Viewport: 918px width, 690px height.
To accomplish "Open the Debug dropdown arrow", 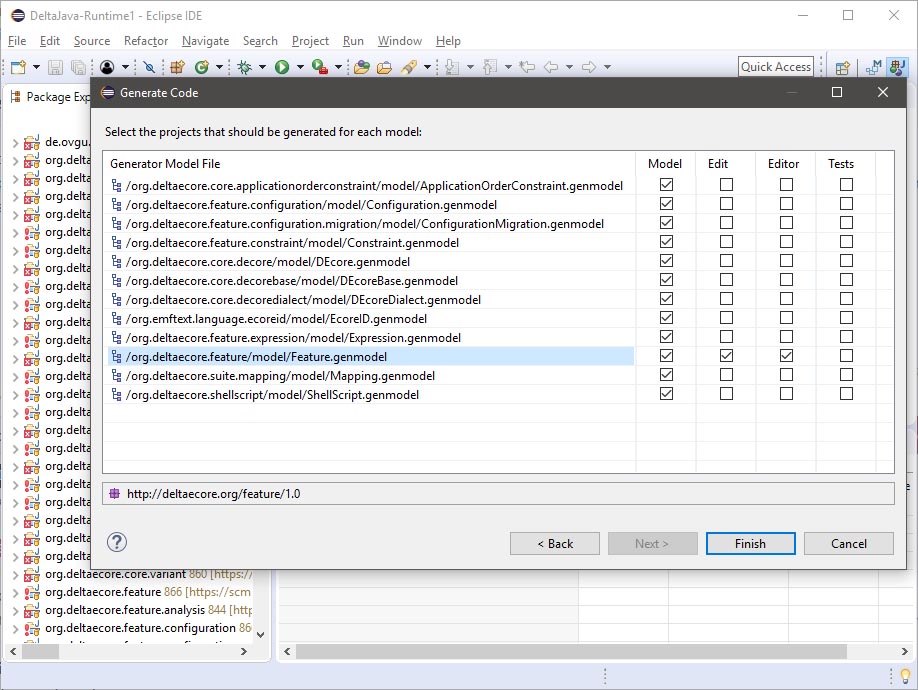I will pyautogui.click(x=262, y=67).
